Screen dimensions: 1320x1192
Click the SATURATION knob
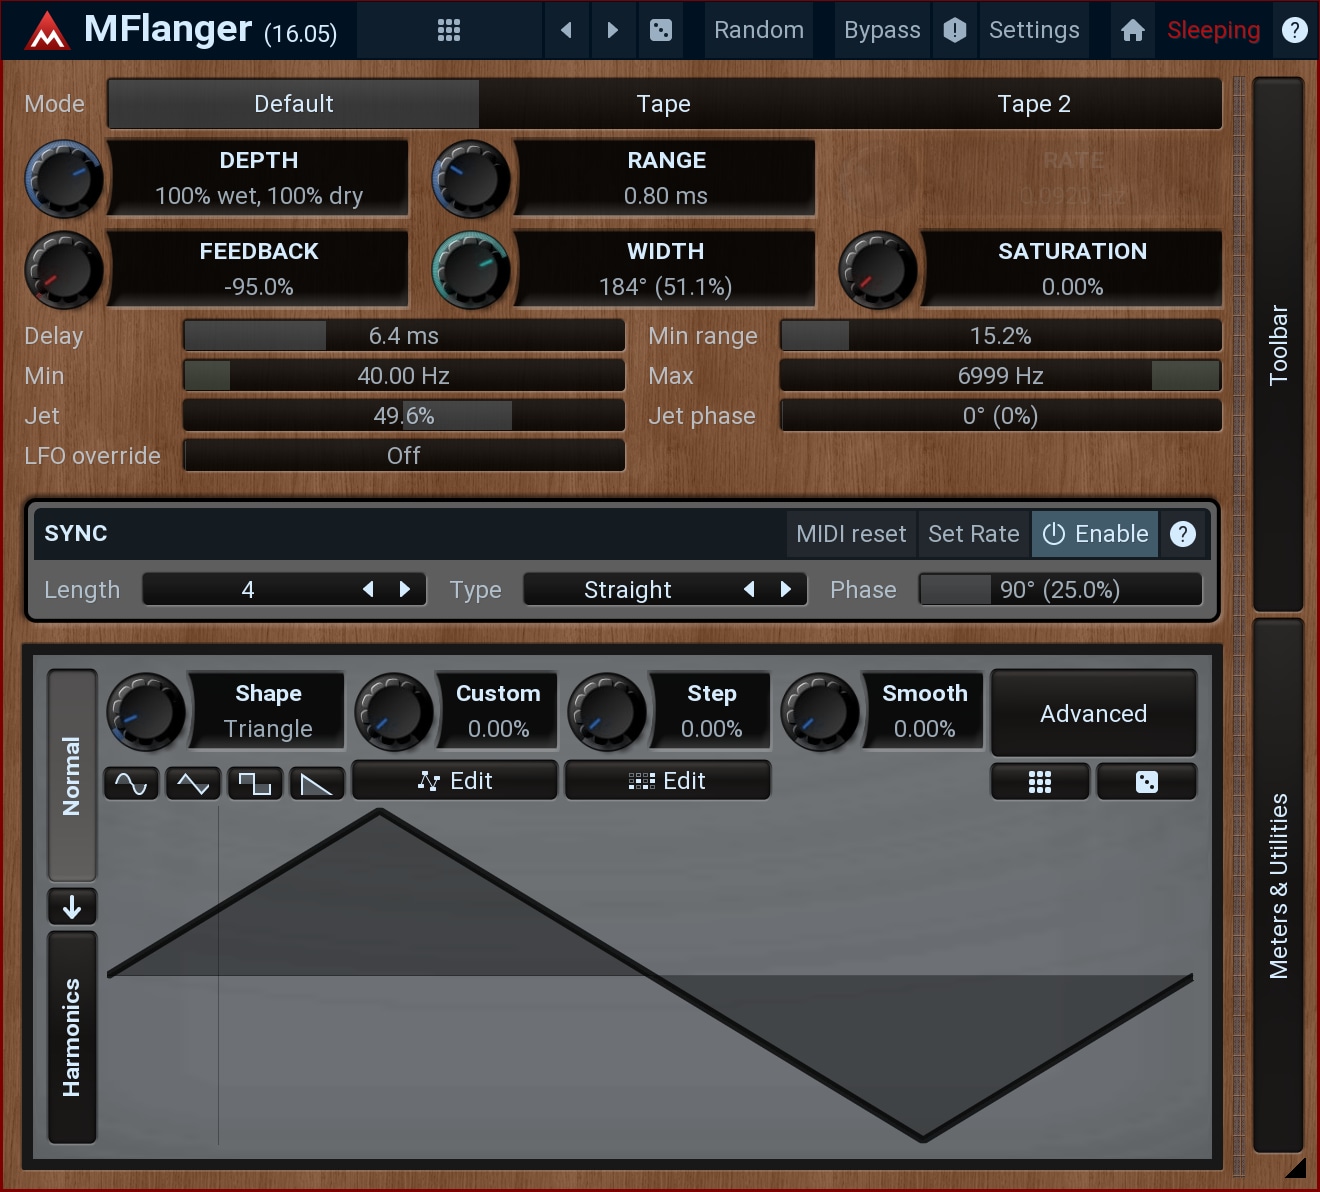point(878,271)
